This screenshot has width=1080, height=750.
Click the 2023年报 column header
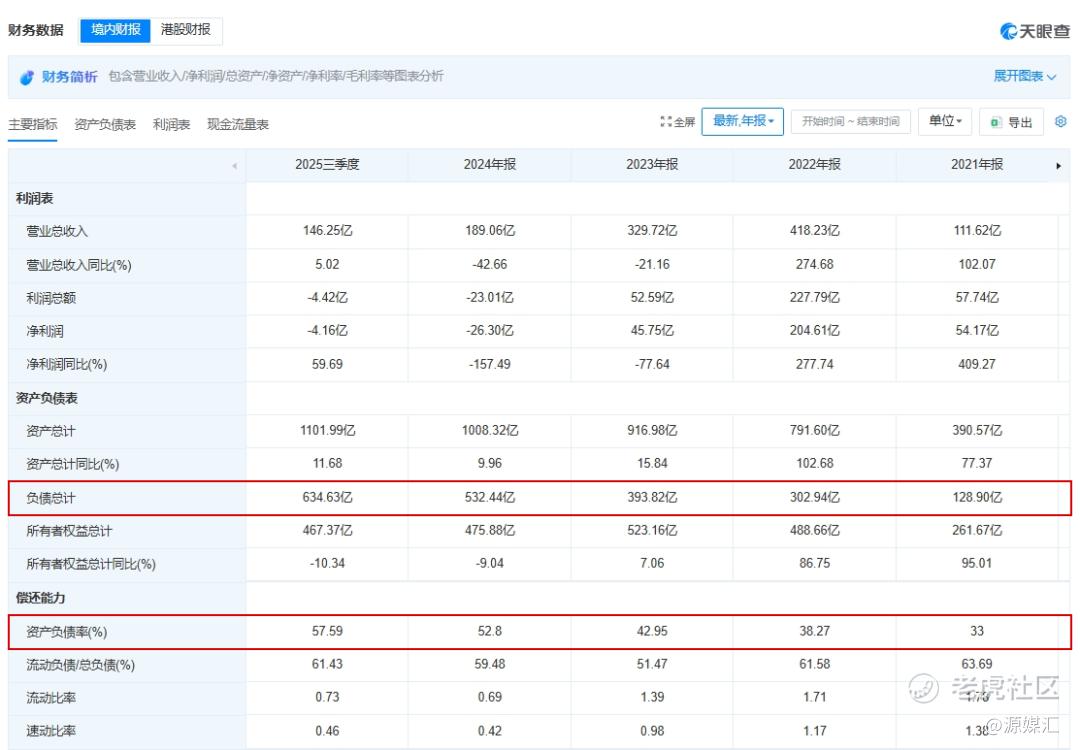tap(652, 165)
